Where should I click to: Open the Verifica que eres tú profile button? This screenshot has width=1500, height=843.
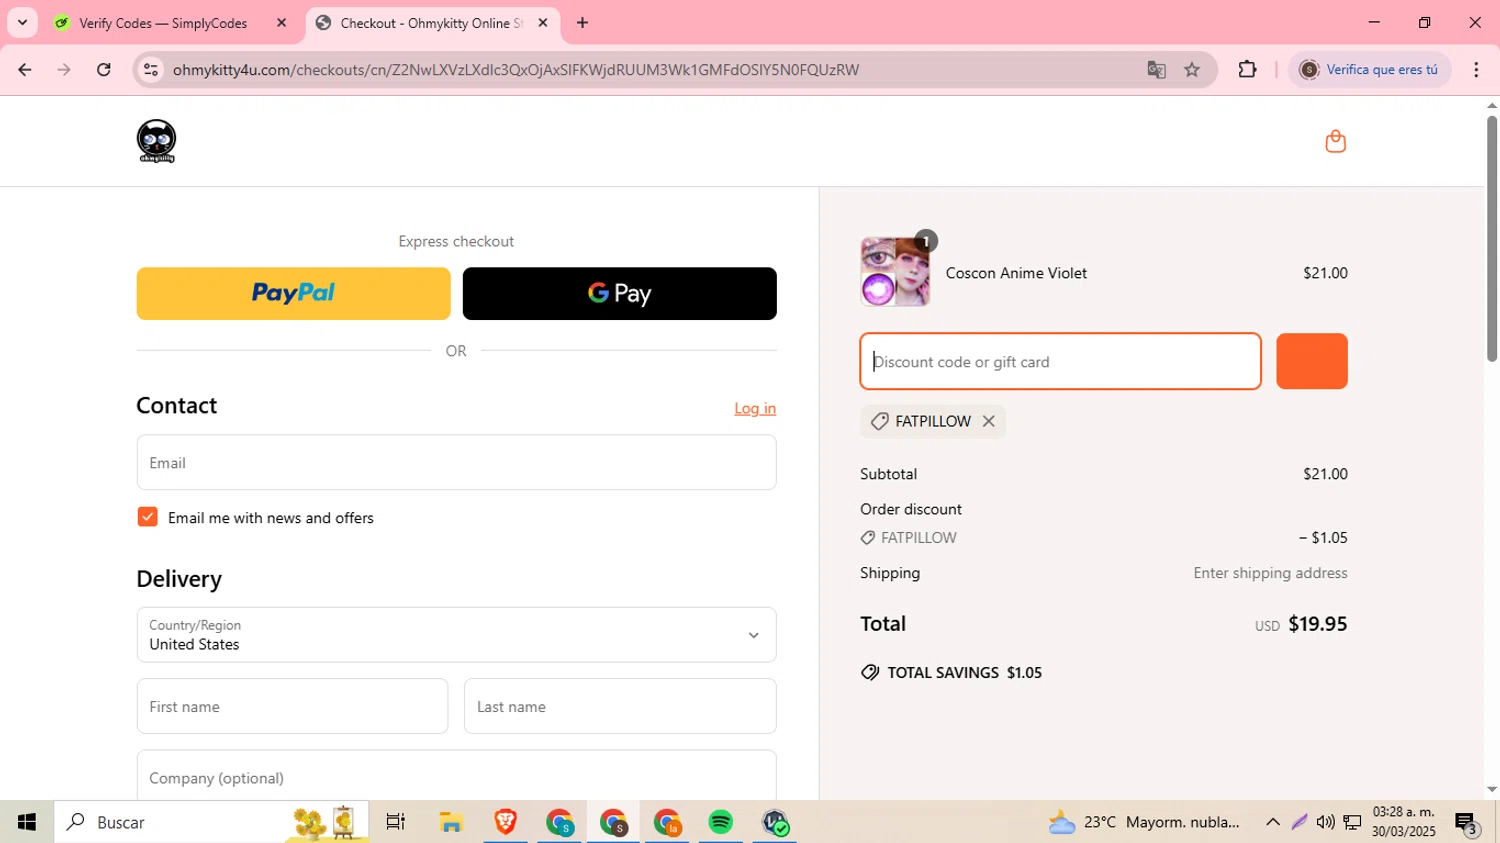pos(1369,70)
